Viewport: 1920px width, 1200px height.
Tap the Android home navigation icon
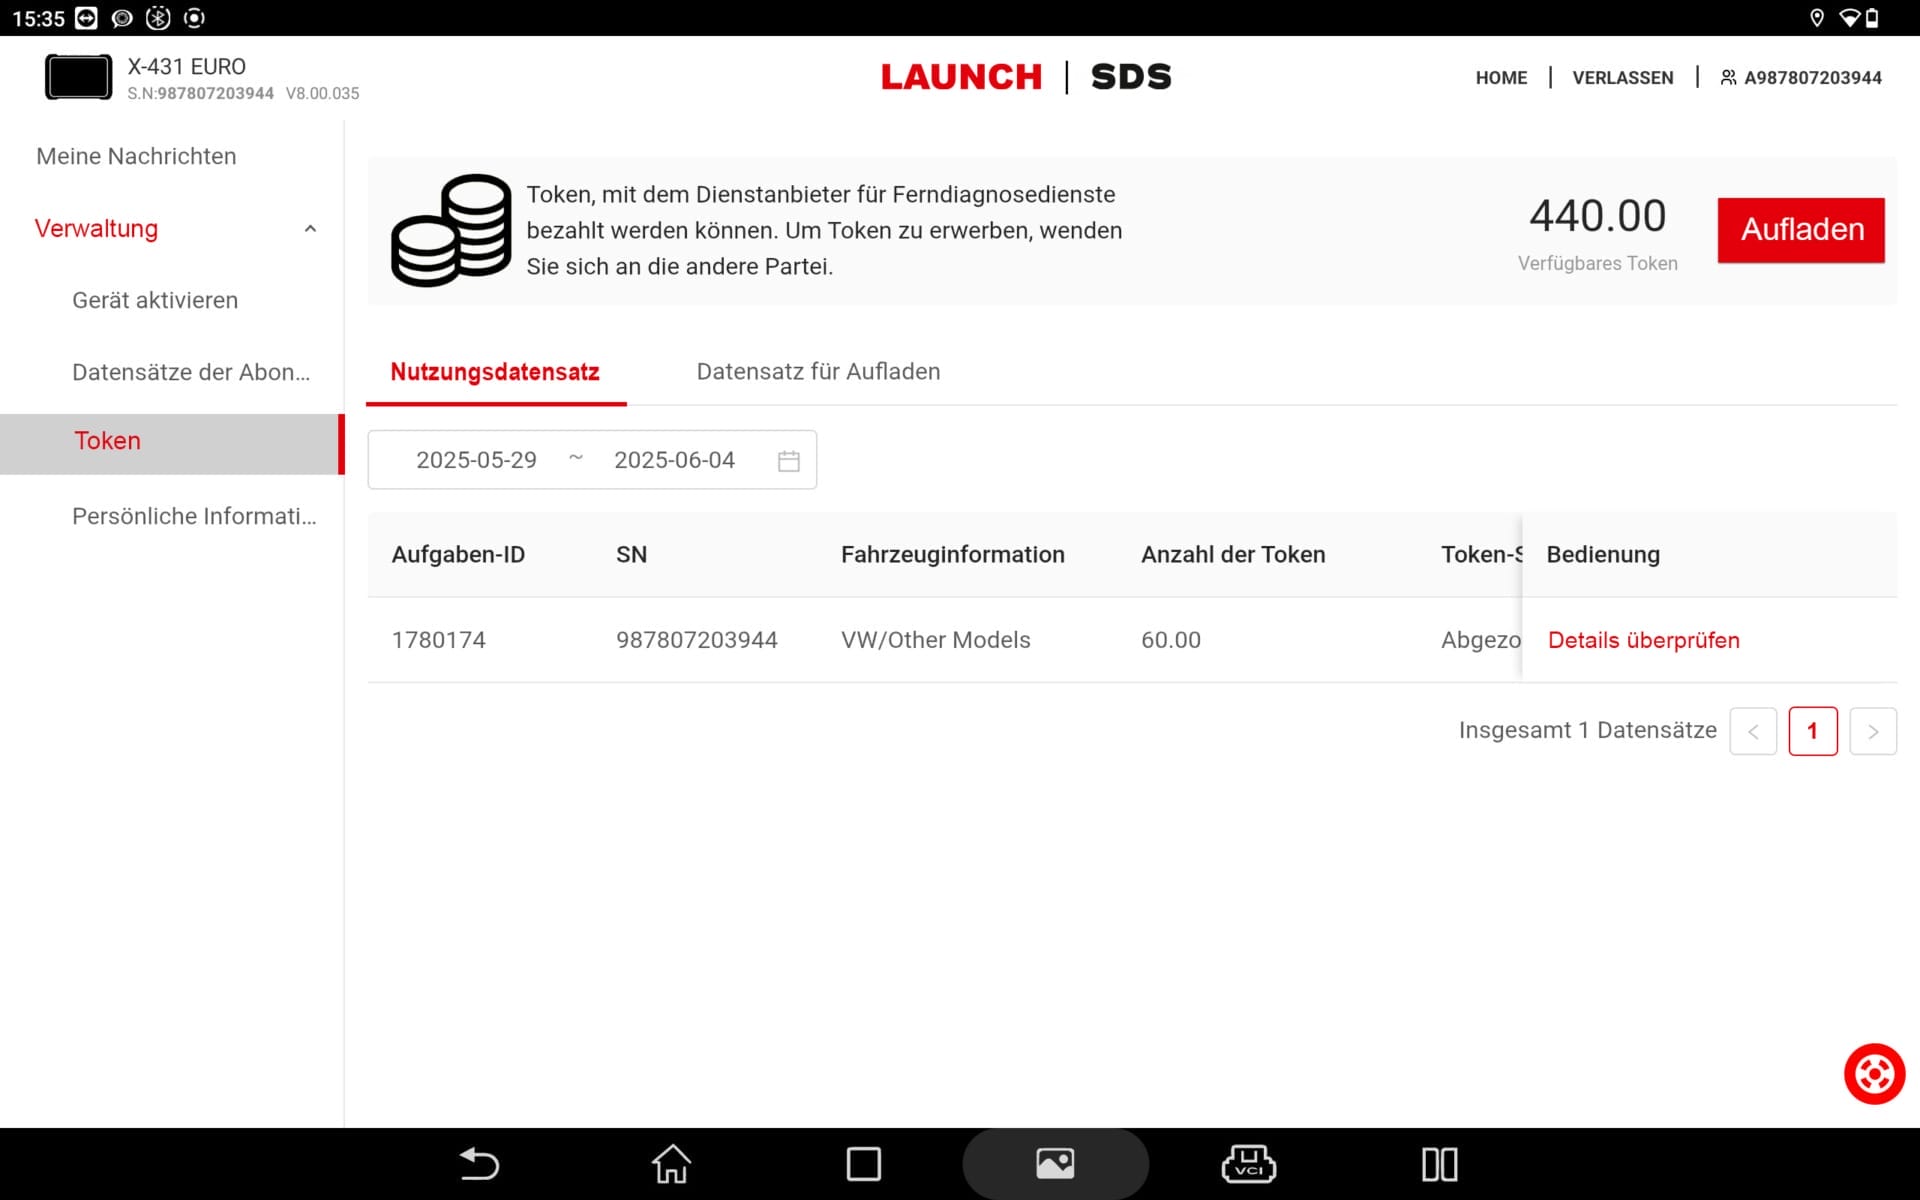pos(671,1164)
